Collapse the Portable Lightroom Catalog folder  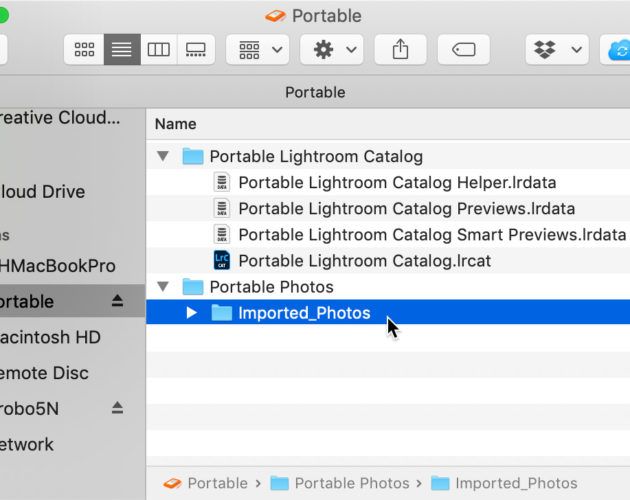163,156
